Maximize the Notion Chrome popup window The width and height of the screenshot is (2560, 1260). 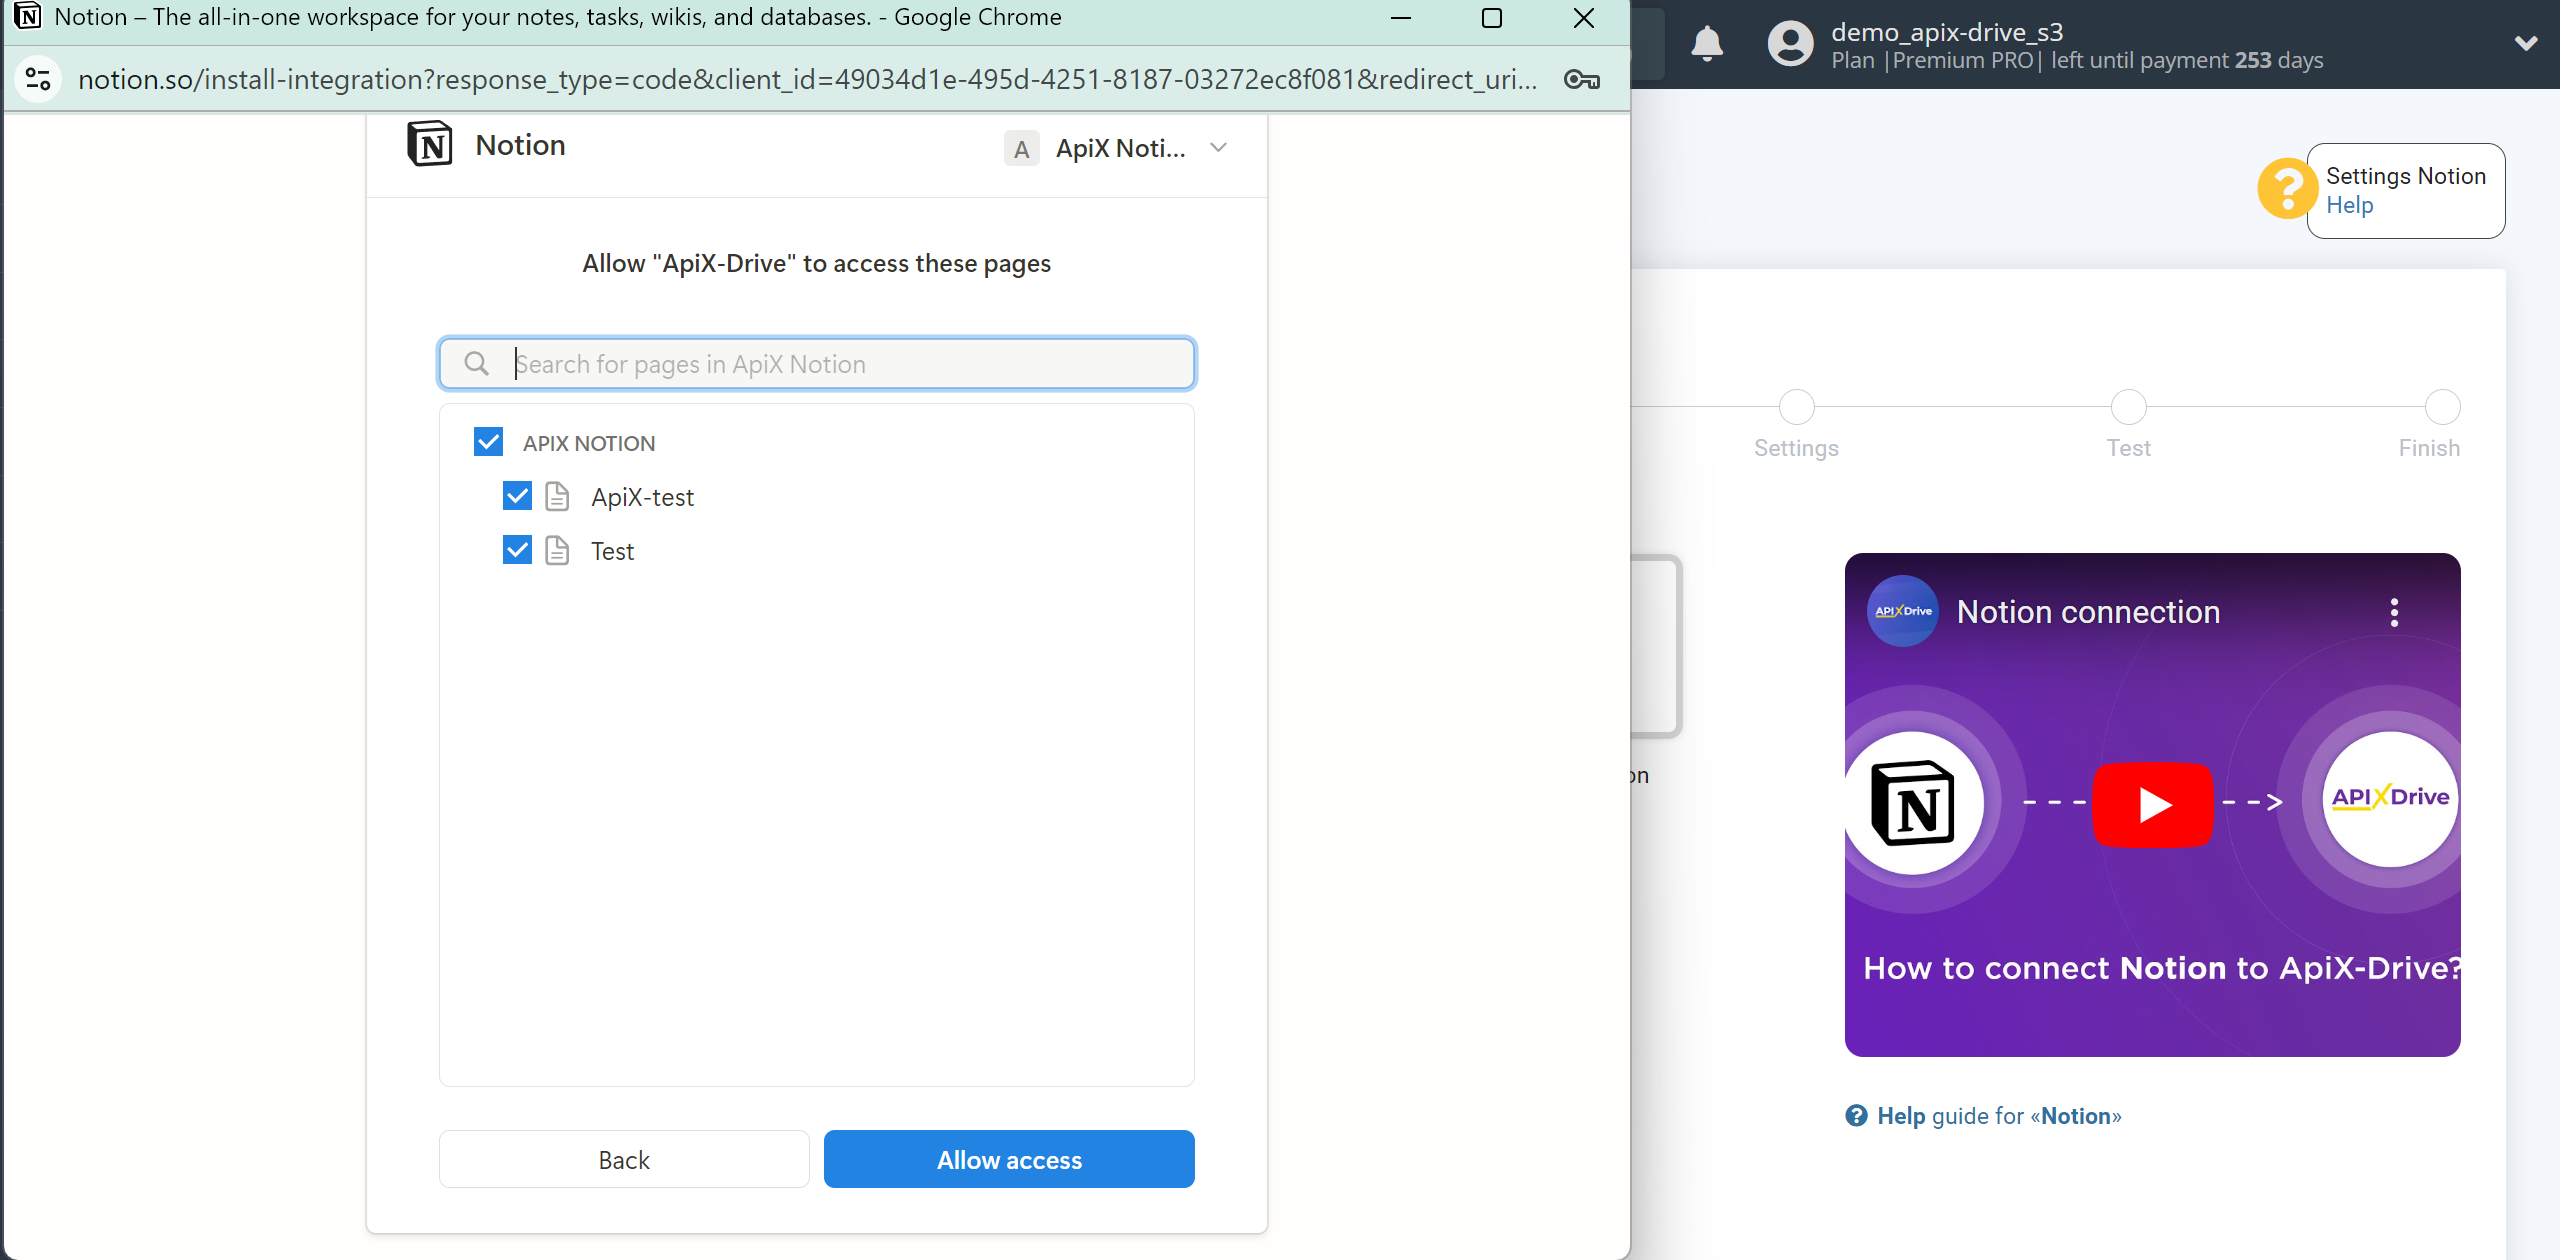pyautogui.click(x=1492, y=18)
